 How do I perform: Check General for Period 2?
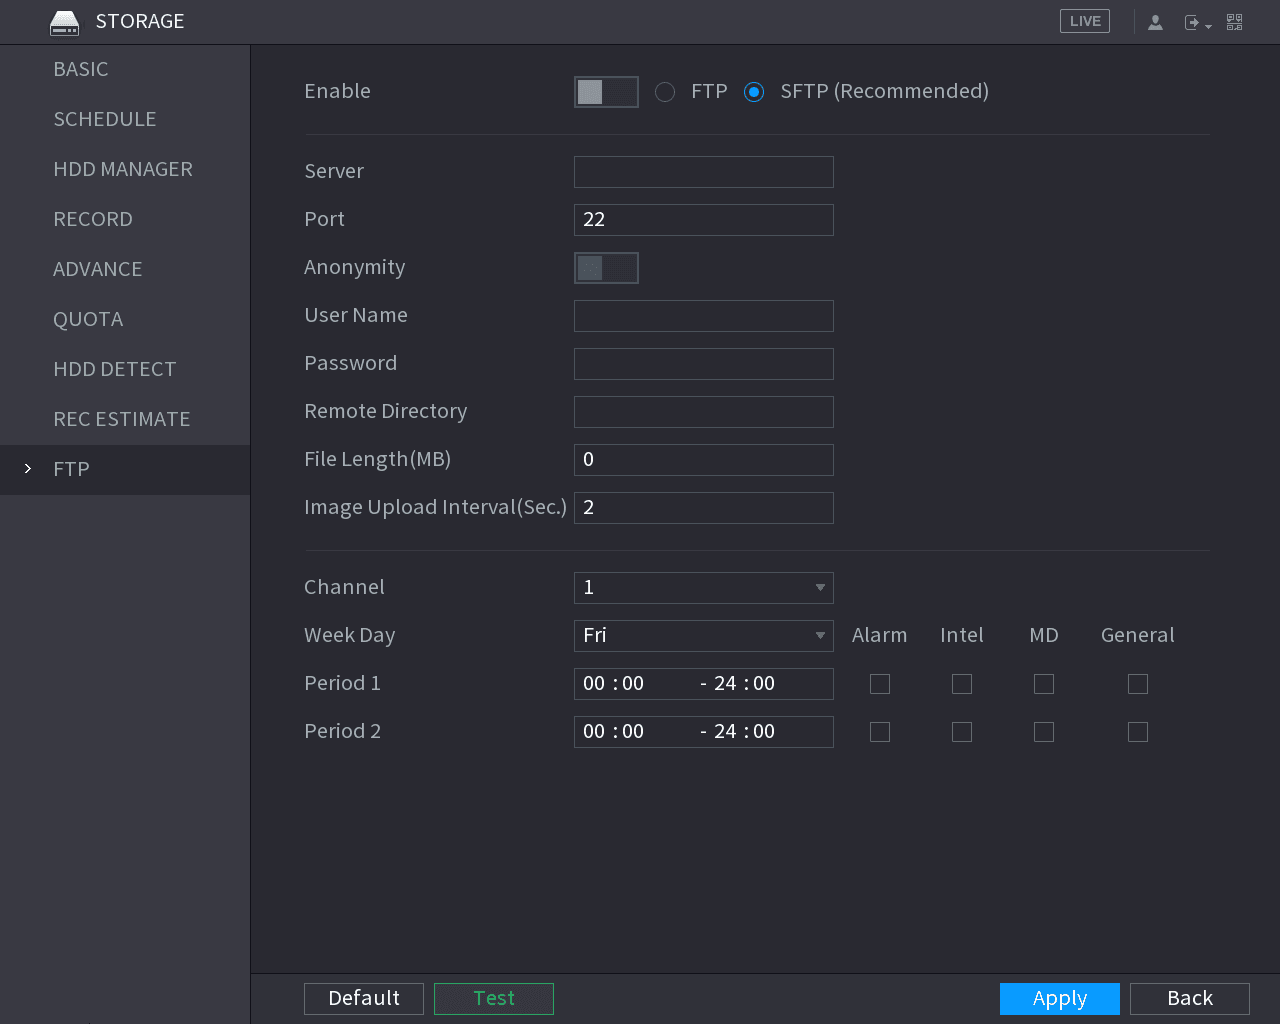pos(1138,732)
